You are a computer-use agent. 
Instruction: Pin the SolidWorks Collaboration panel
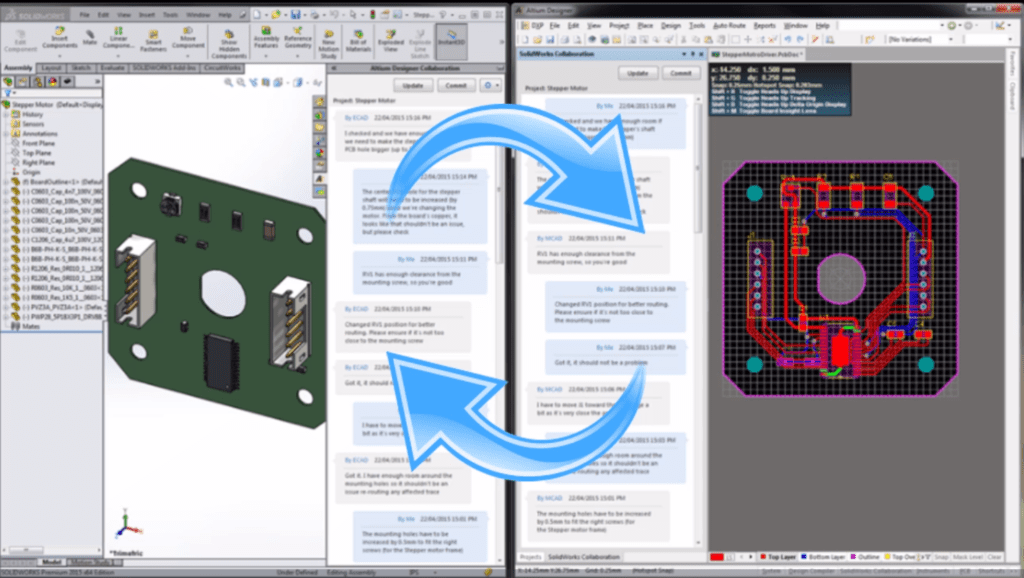coord(692,54)
